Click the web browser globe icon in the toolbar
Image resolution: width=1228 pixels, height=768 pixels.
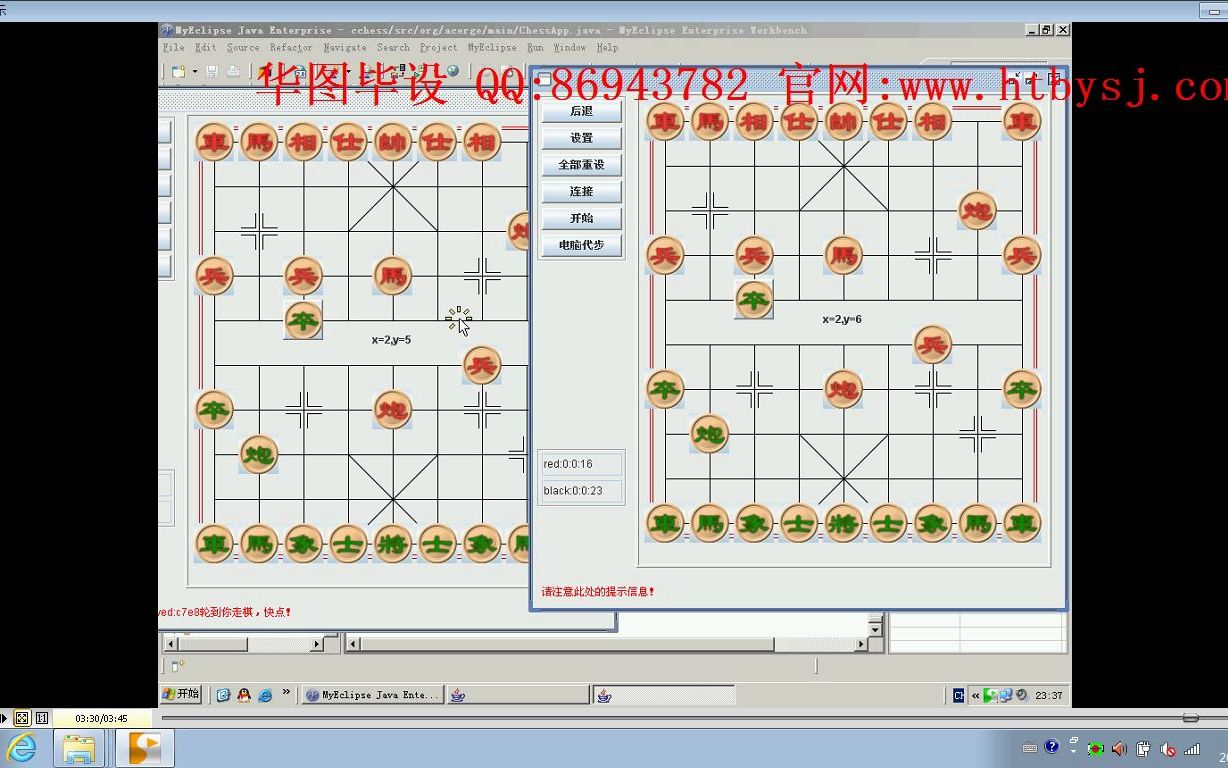[x=453, y=70]
